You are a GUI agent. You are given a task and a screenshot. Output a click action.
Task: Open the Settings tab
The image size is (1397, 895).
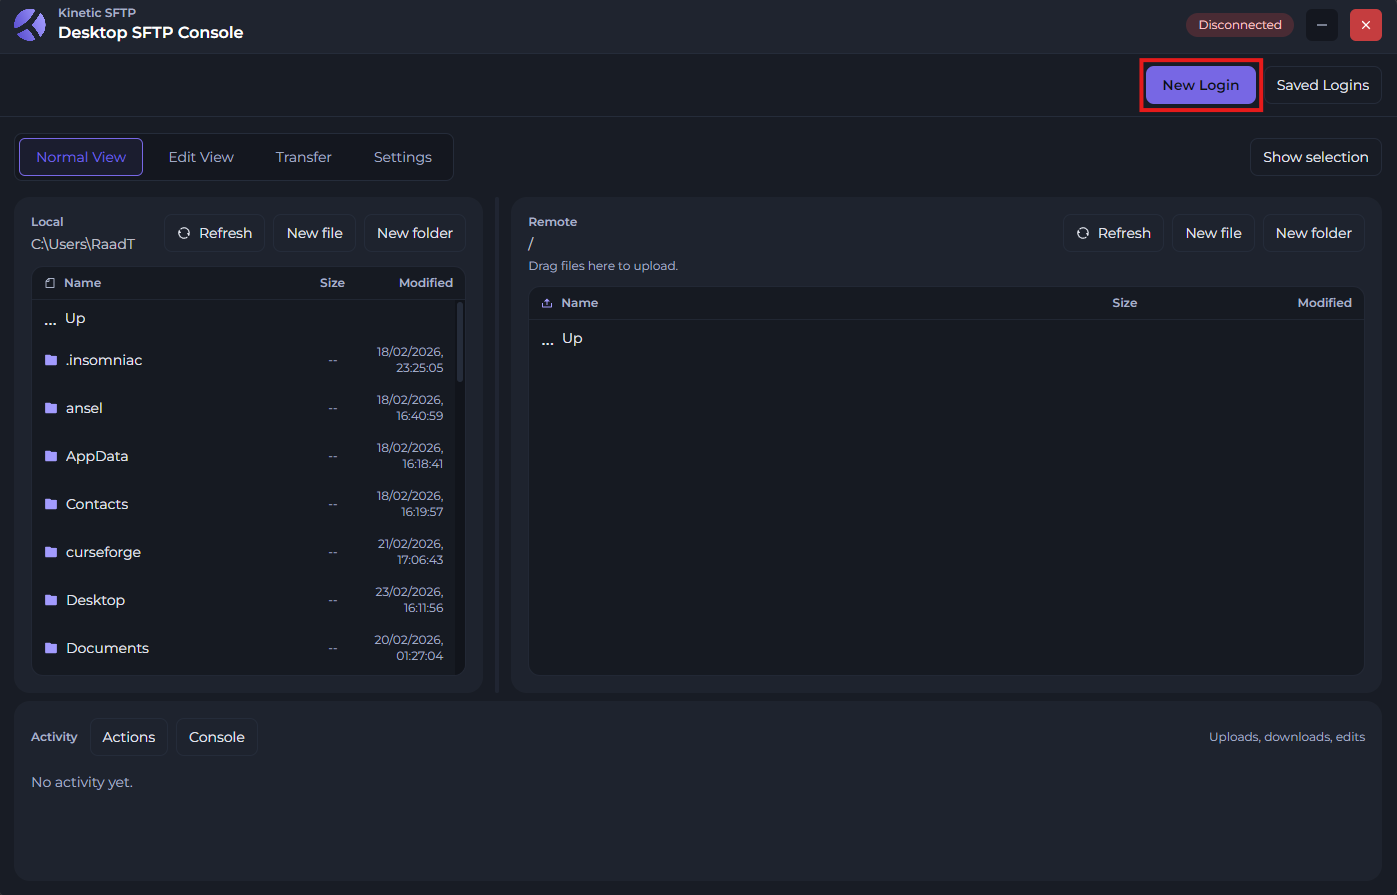[403, 157]
